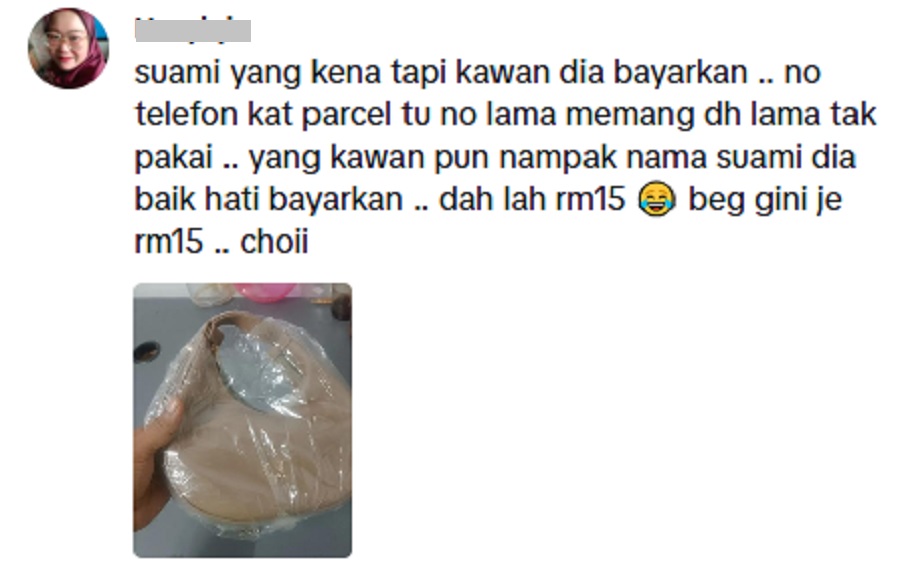Click the word "suami" starting the comment

click(x=177, y=72)
